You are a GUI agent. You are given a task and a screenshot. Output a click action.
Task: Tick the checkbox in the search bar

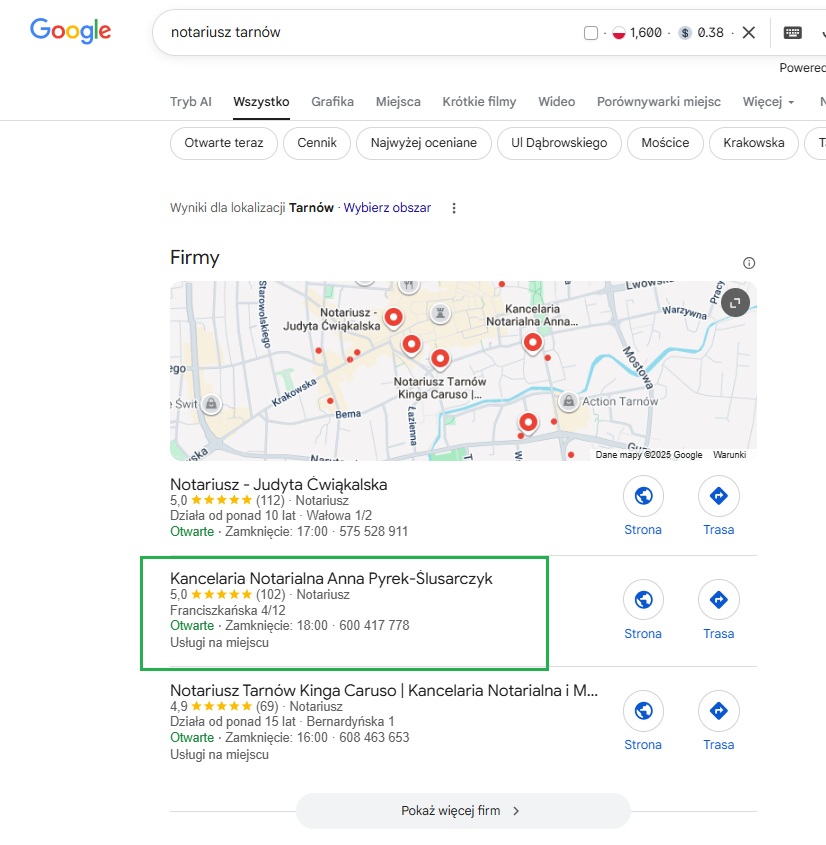(591, 33)
